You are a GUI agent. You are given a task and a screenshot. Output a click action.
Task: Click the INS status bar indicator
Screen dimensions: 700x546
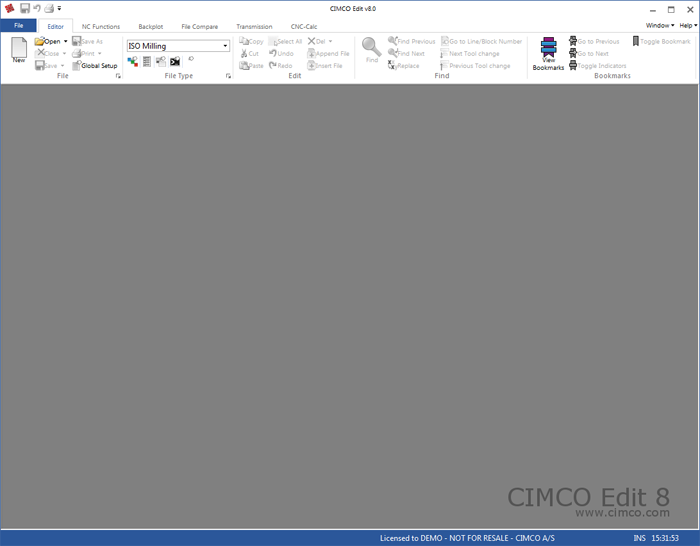[639, 538]
